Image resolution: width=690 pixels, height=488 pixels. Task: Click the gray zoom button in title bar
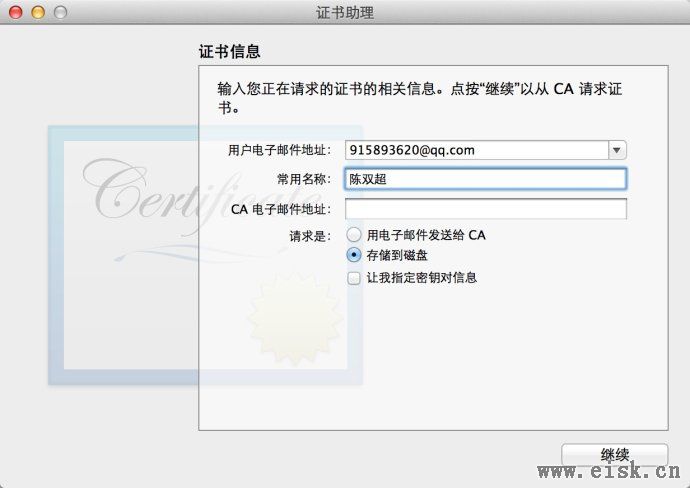click(x=60, y=12)
